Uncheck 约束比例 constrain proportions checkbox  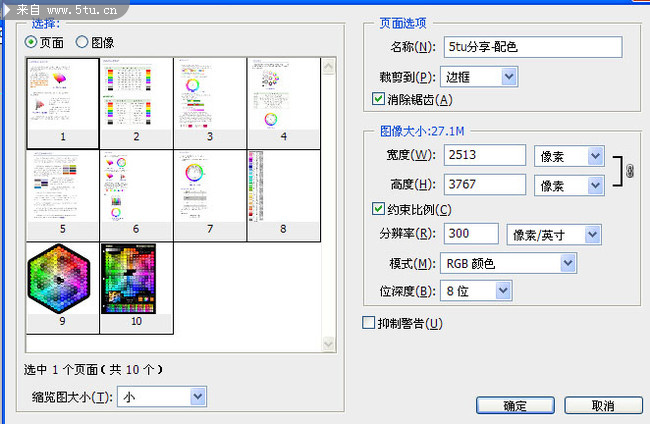pos(378,210)
